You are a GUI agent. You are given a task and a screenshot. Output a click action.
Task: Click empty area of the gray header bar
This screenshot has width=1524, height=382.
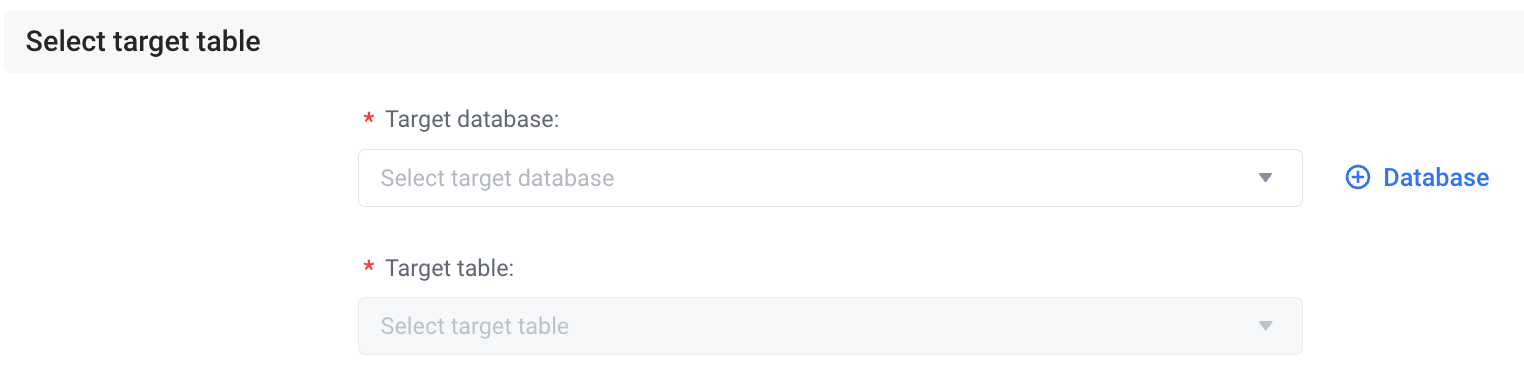click(x=890, y=41)
